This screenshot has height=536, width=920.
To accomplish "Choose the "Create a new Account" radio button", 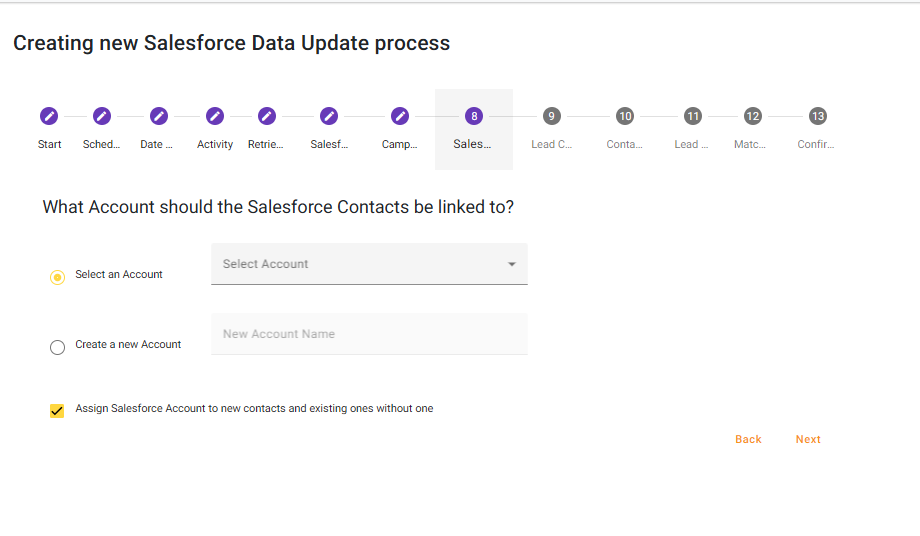I will [x=57, y=347].
